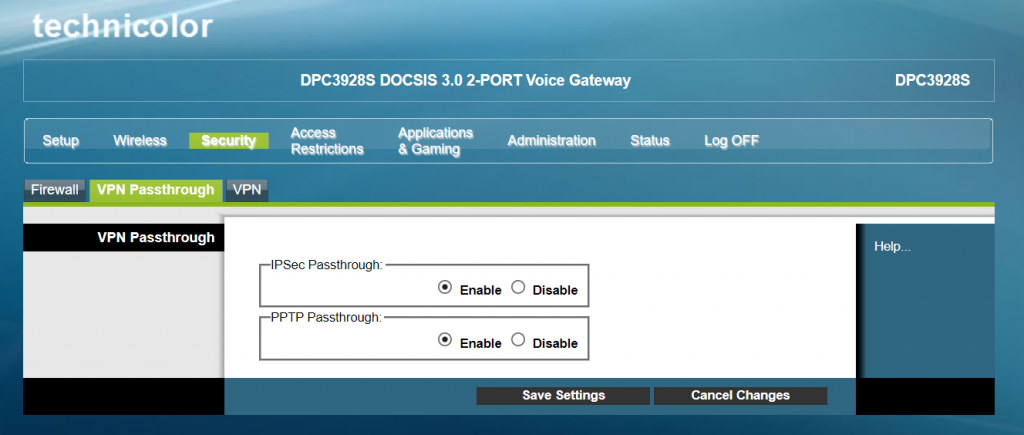Click the DPC3928S DOCSIS 3.0 gateway title
The width and height of the screenshot is (1024, 435).
[x=466, y=80]
